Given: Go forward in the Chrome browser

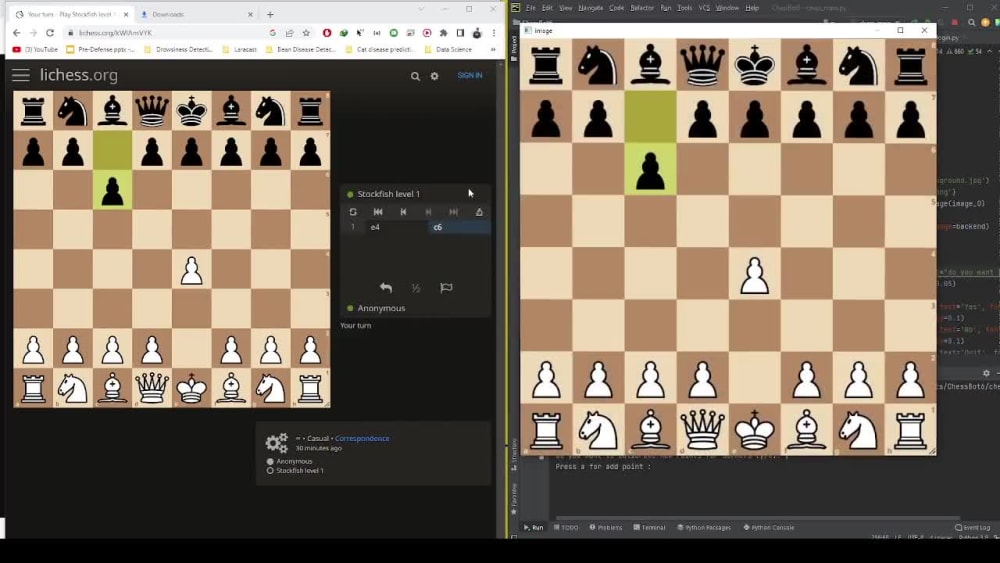Looking at the screenshot, I should pos(33,33).
